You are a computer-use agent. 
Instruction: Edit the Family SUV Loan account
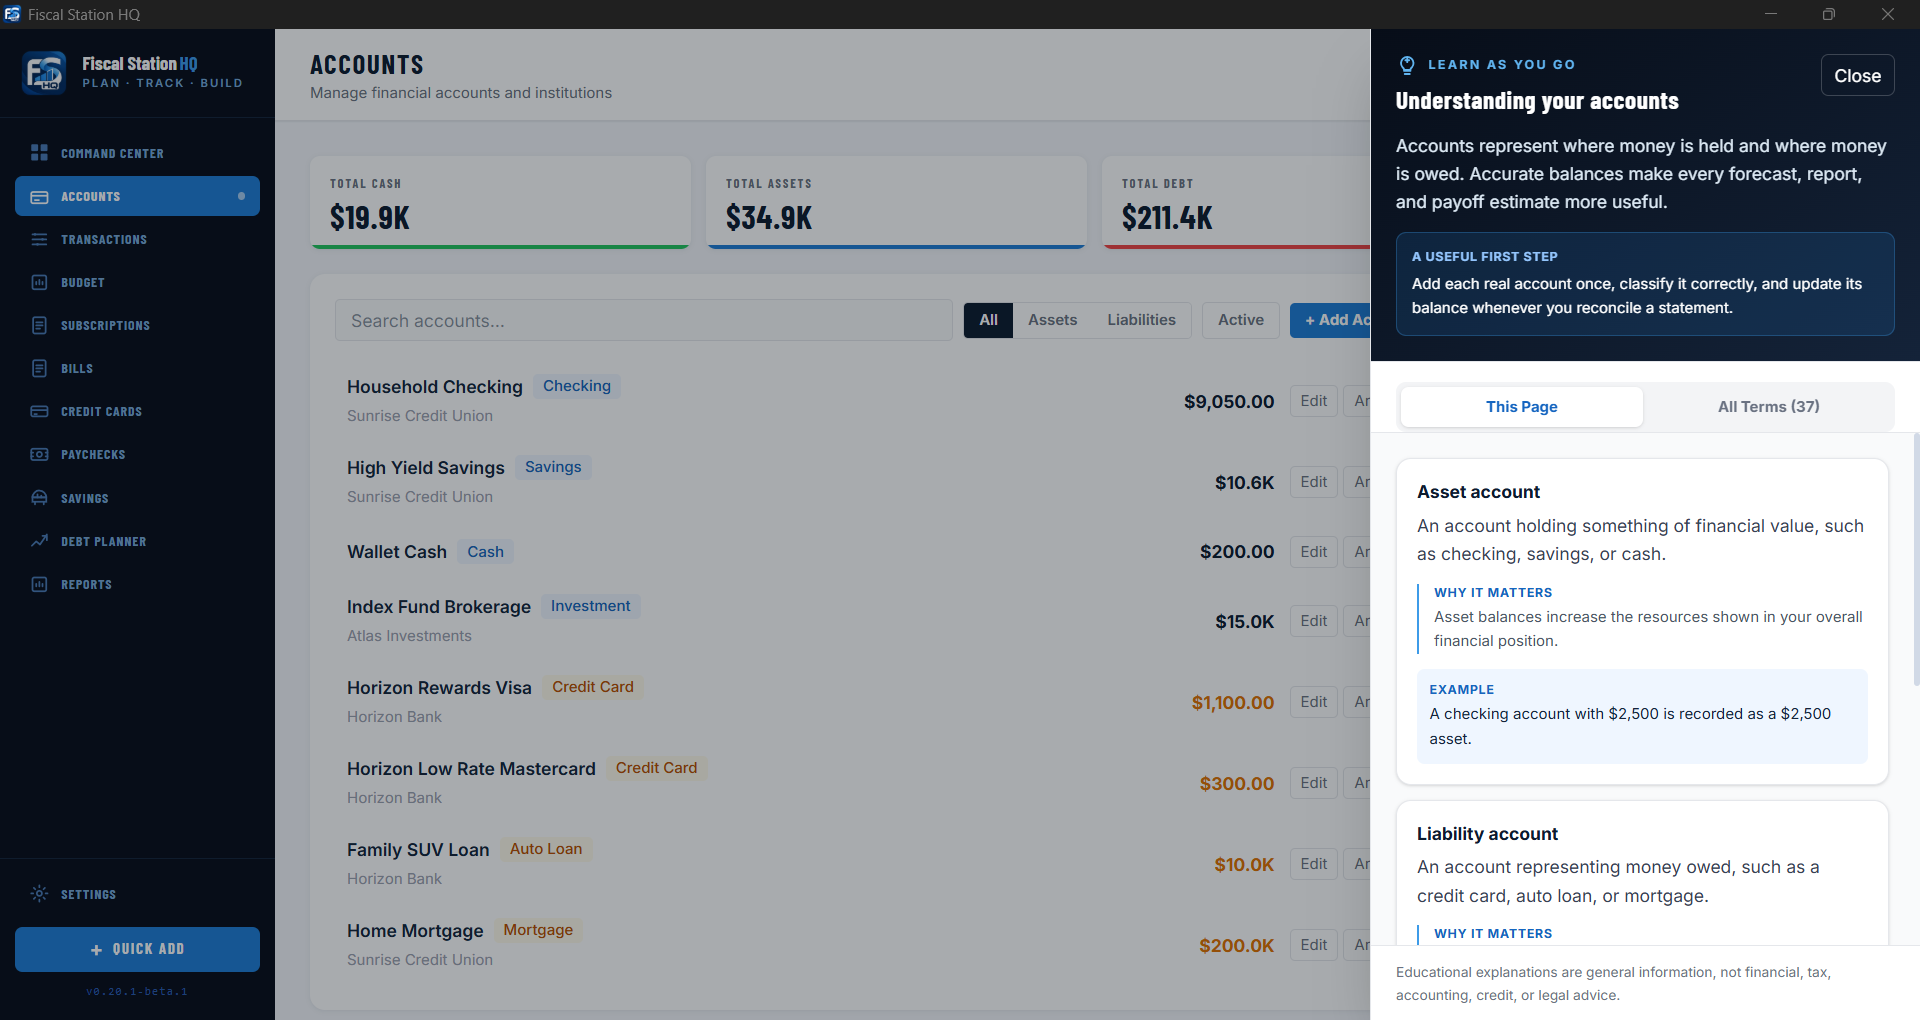tap(1313, 864)
